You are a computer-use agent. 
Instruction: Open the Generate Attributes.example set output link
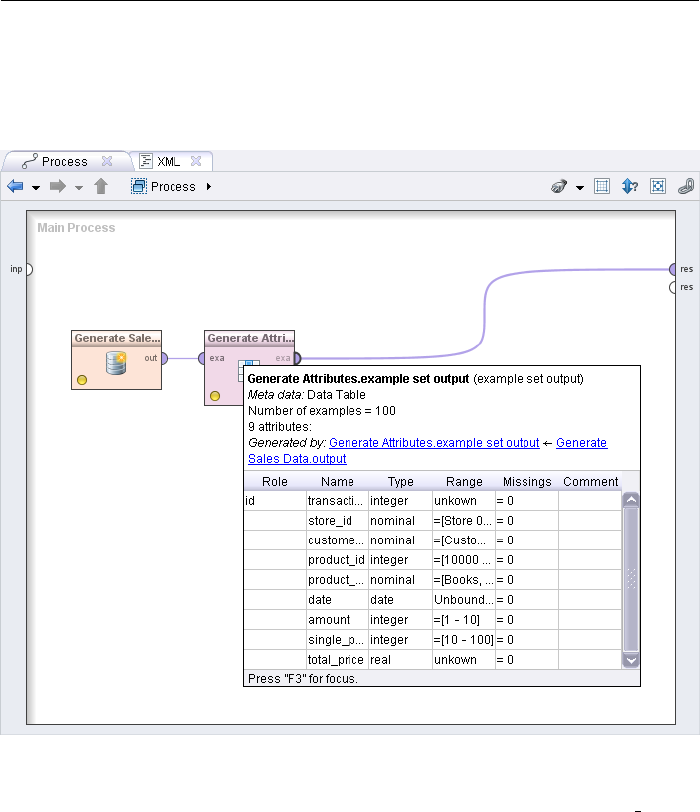coord(434,443)
